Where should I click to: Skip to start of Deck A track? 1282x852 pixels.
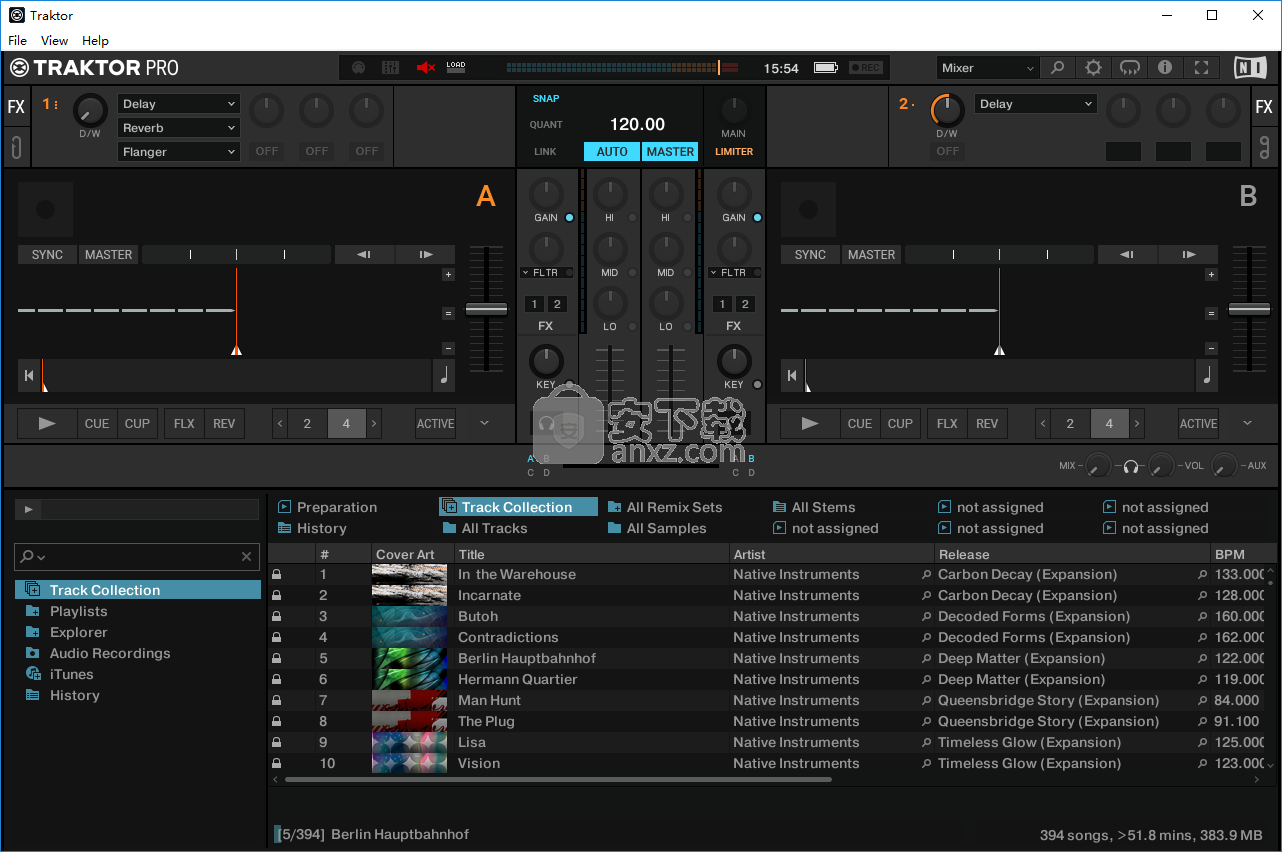(29, 376)
